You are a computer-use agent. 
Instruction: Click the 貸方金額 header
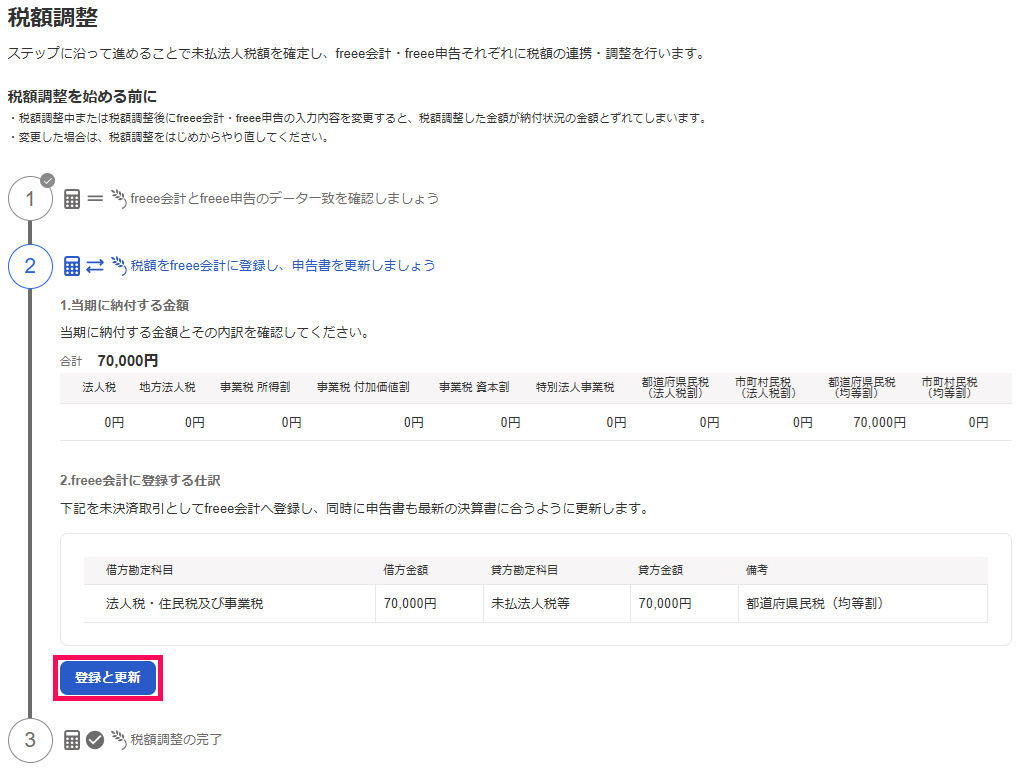tap(660, 570)
